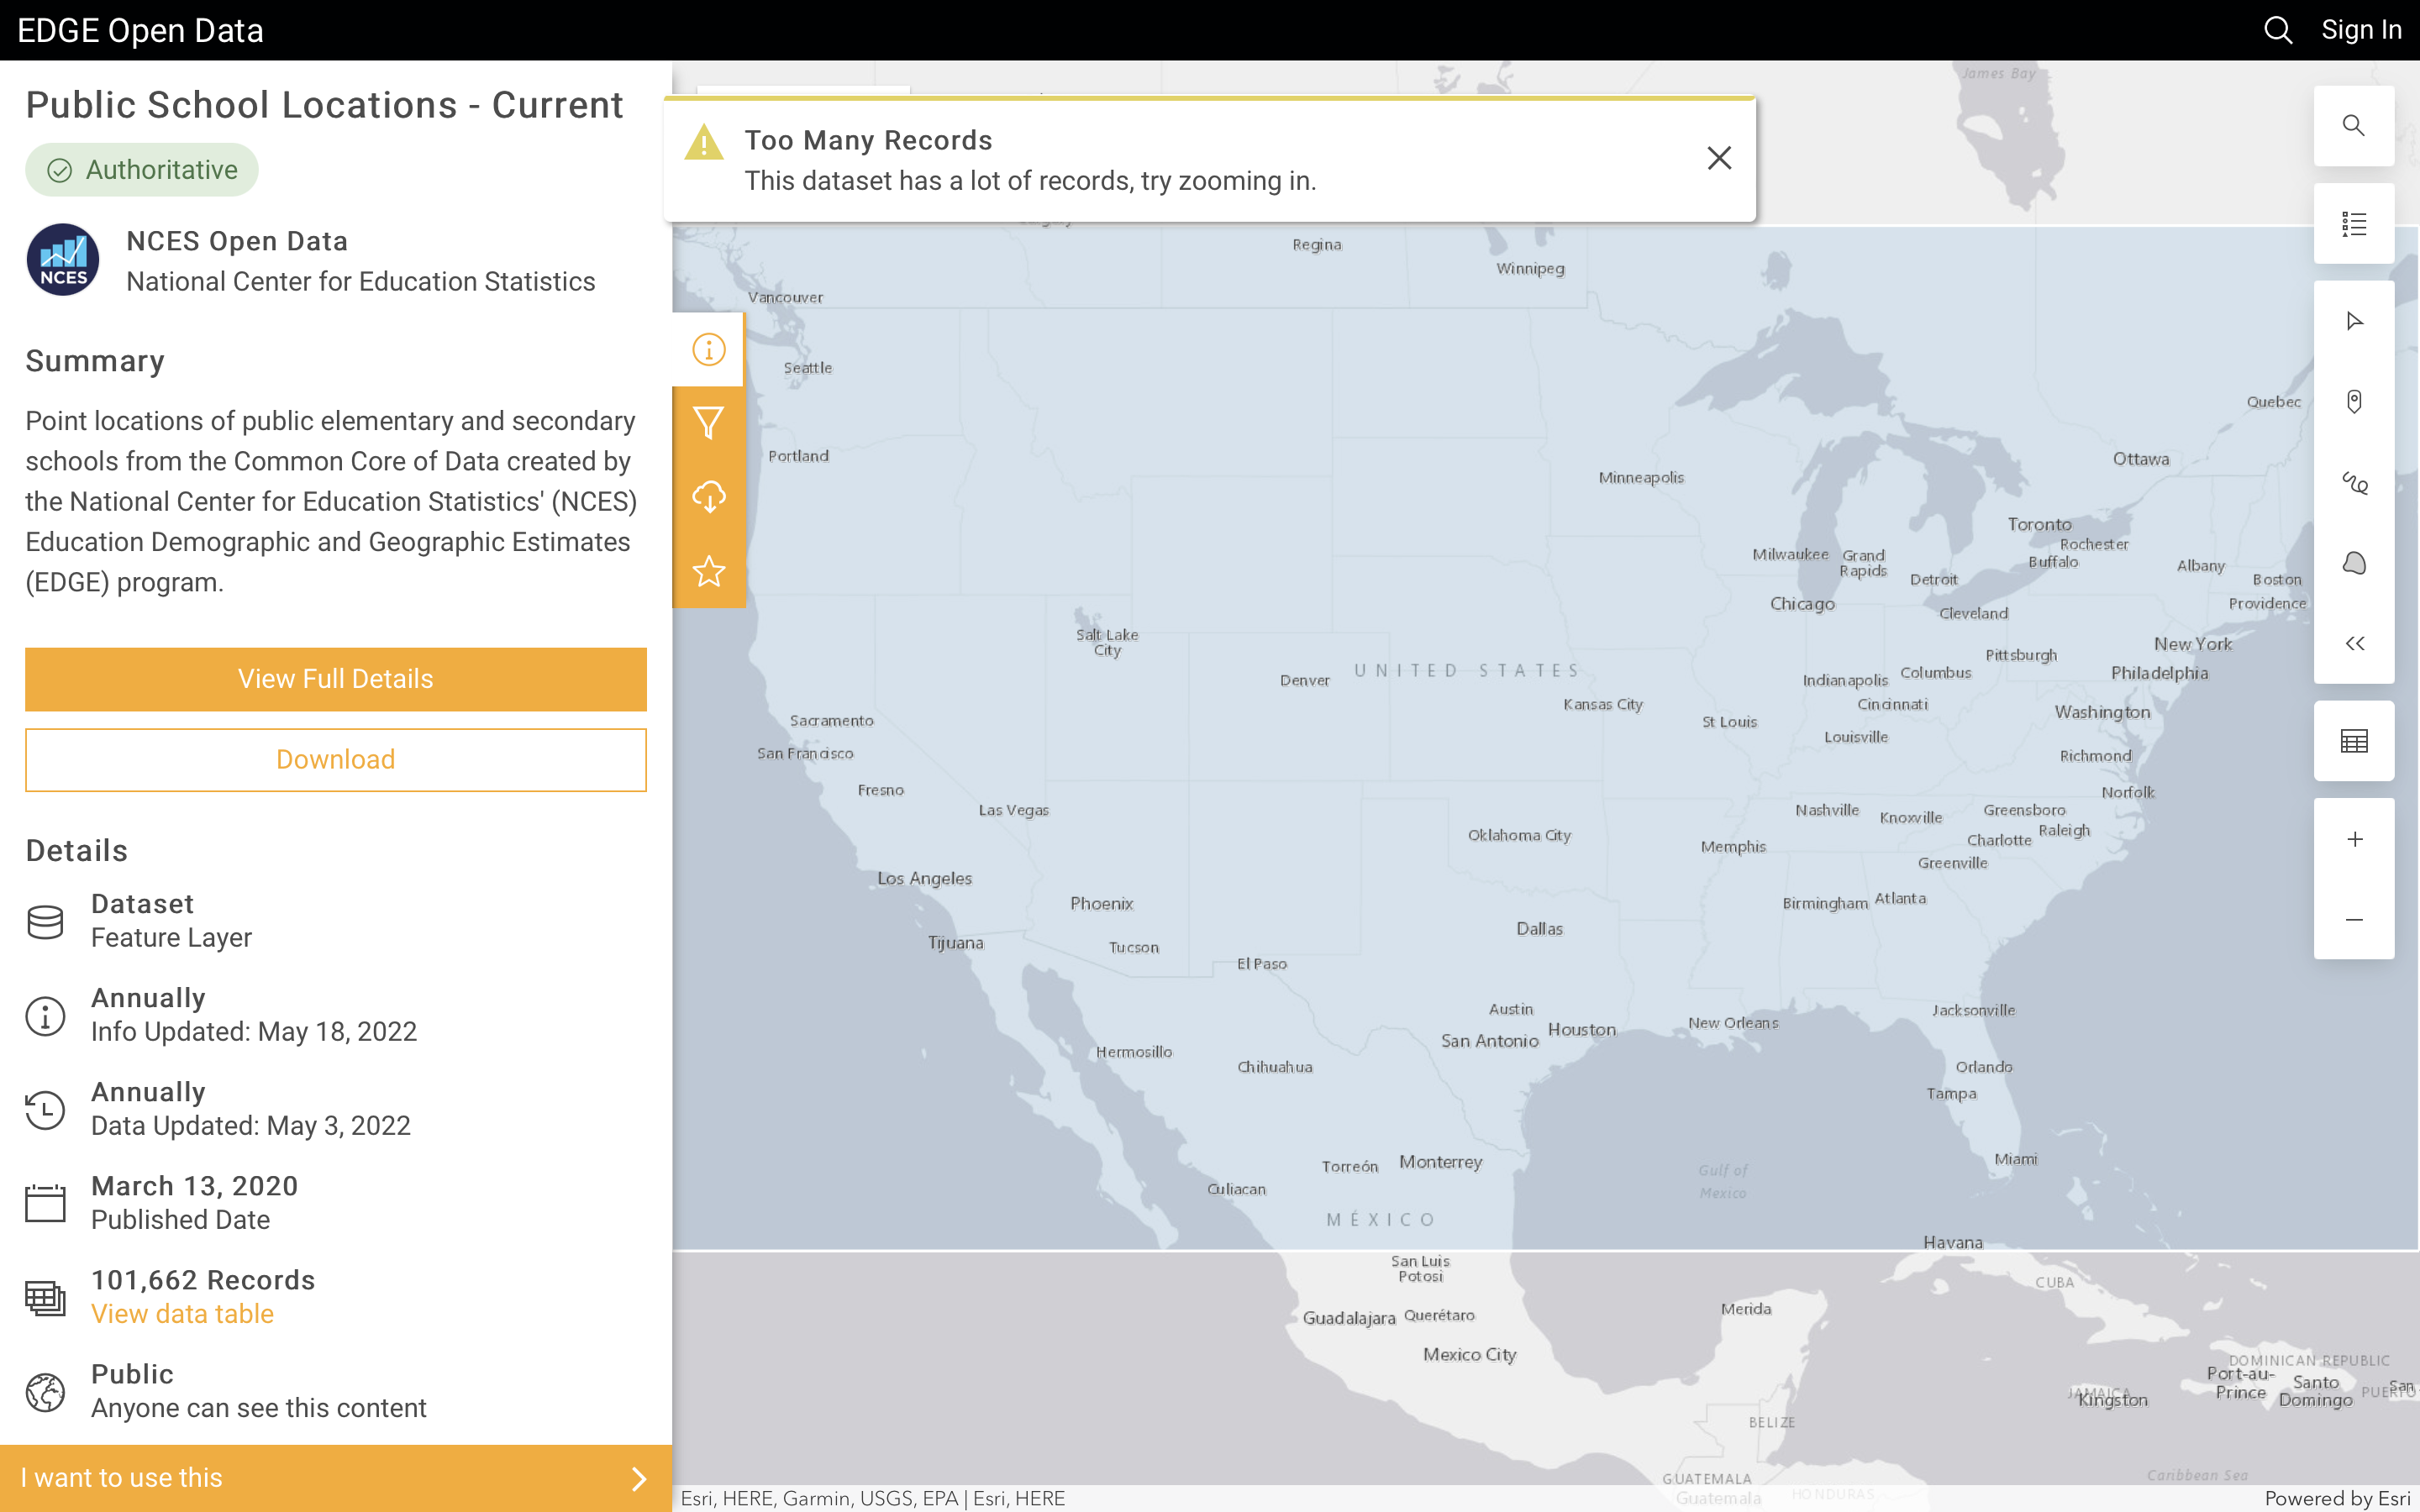Click the View data table link
The width and height of the screenshot is (2420, 1512).
(x=182, y=1314)
